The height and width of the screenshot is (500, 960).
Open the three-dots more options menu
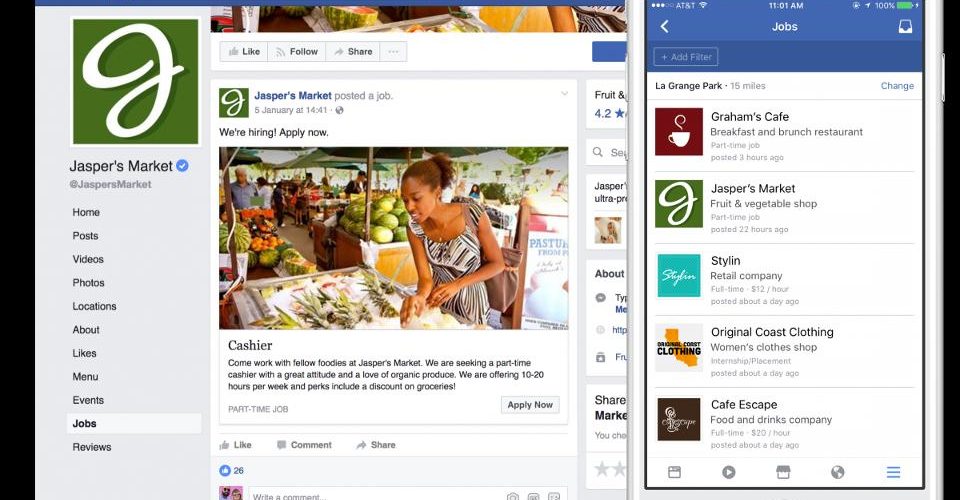pos(393,52)
